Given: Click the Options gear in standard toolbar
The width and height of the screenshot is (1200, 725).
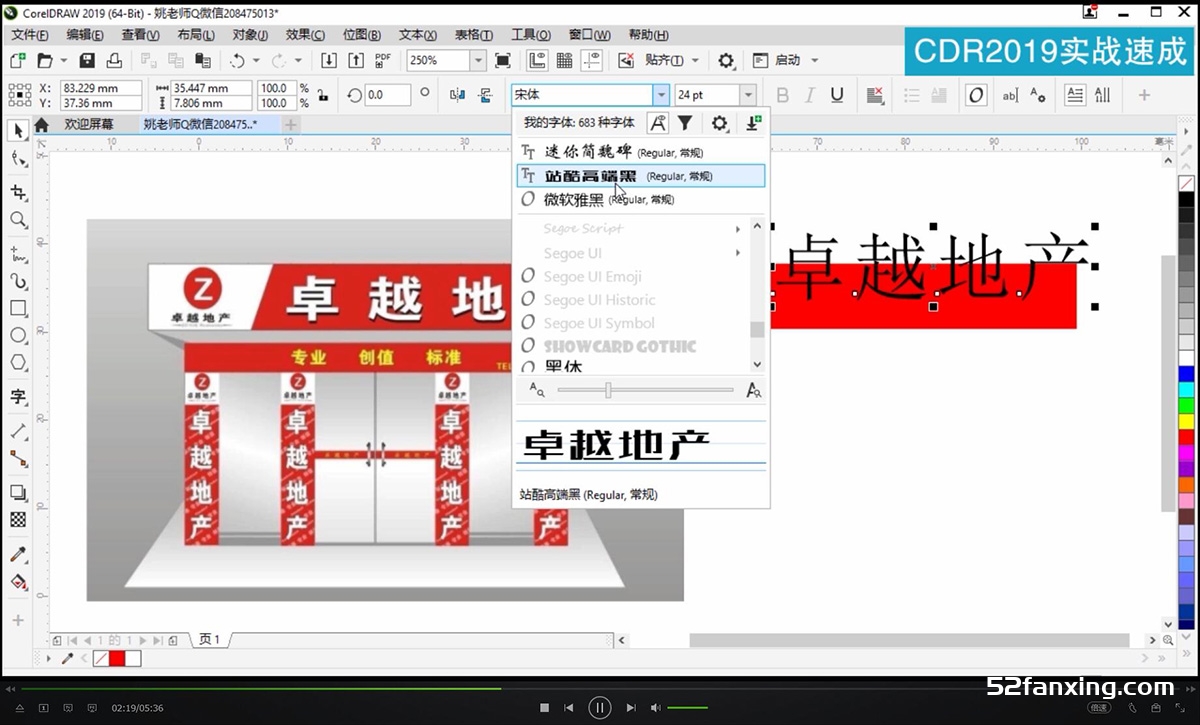Looking at the screenshot, I should point(726,60).
